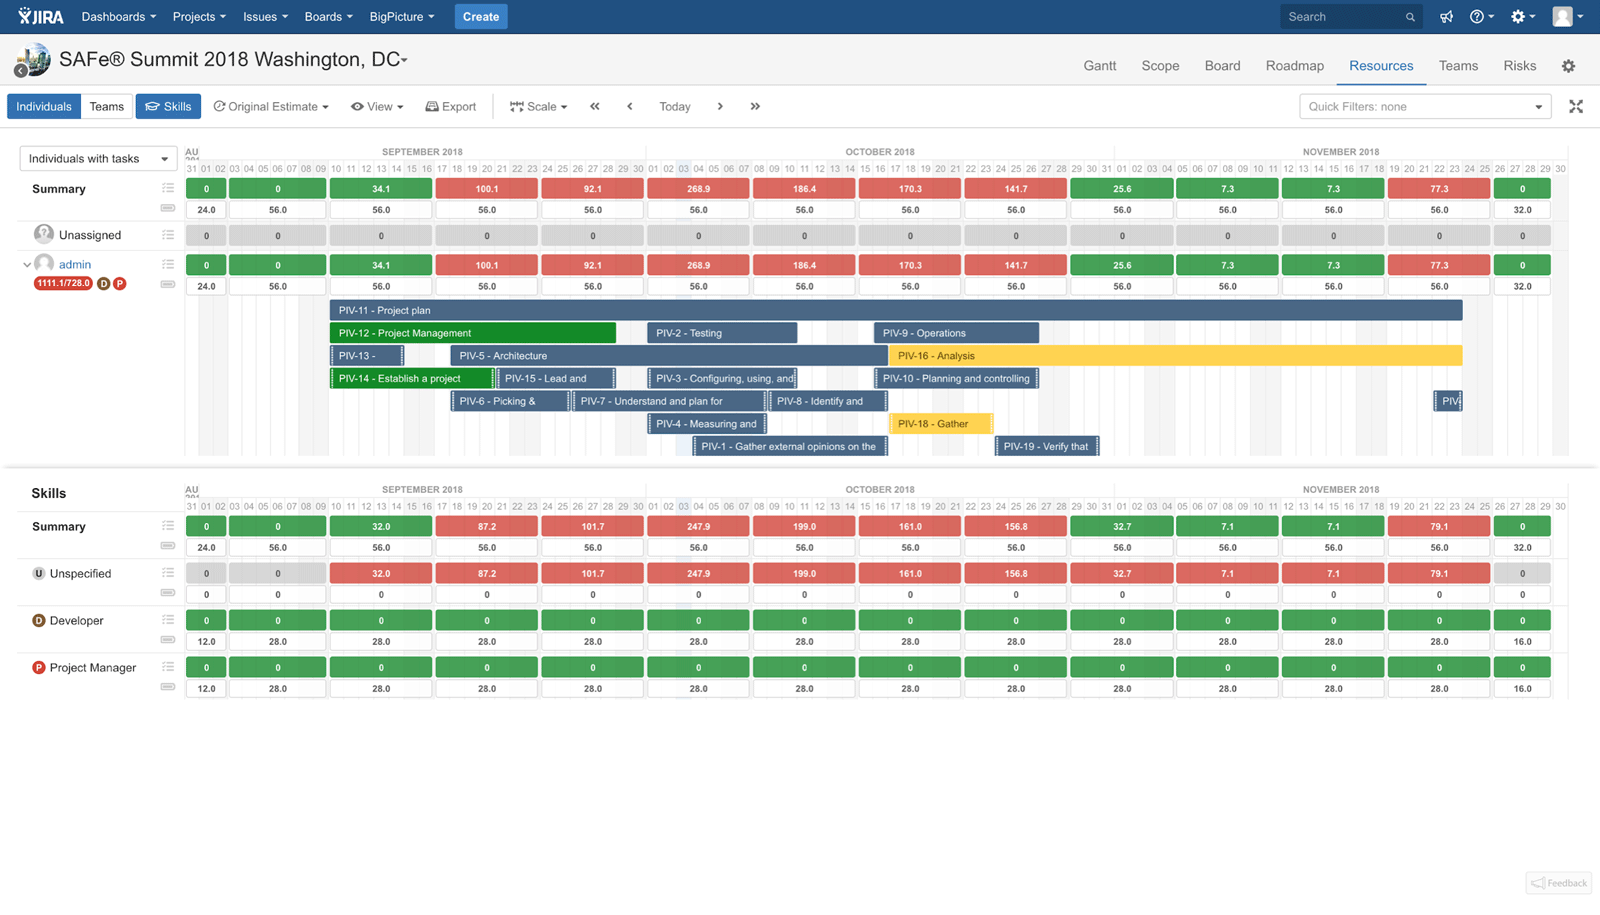Click inside the Search field
This screenshot has width=1600, height=915.
(1345, 16)
